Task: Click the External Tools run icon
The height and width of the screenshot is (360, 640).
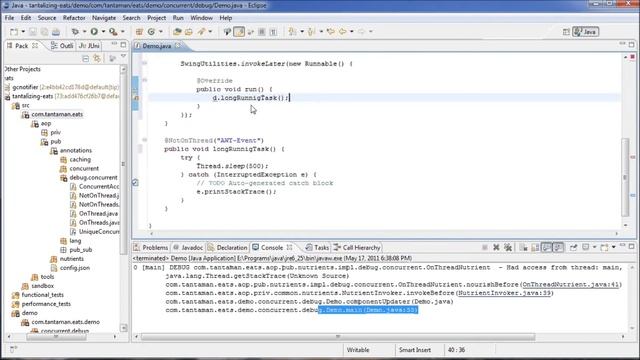Action: 113,31
